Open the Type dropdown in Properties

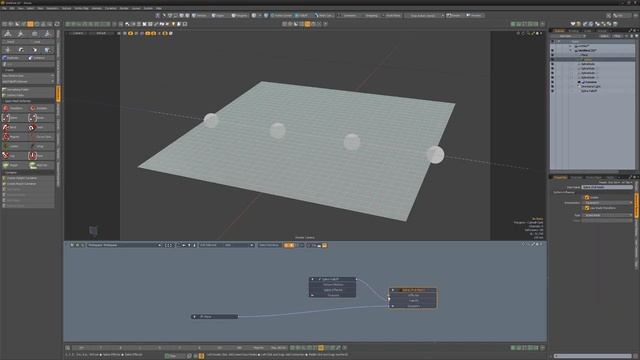click(607, 215)
